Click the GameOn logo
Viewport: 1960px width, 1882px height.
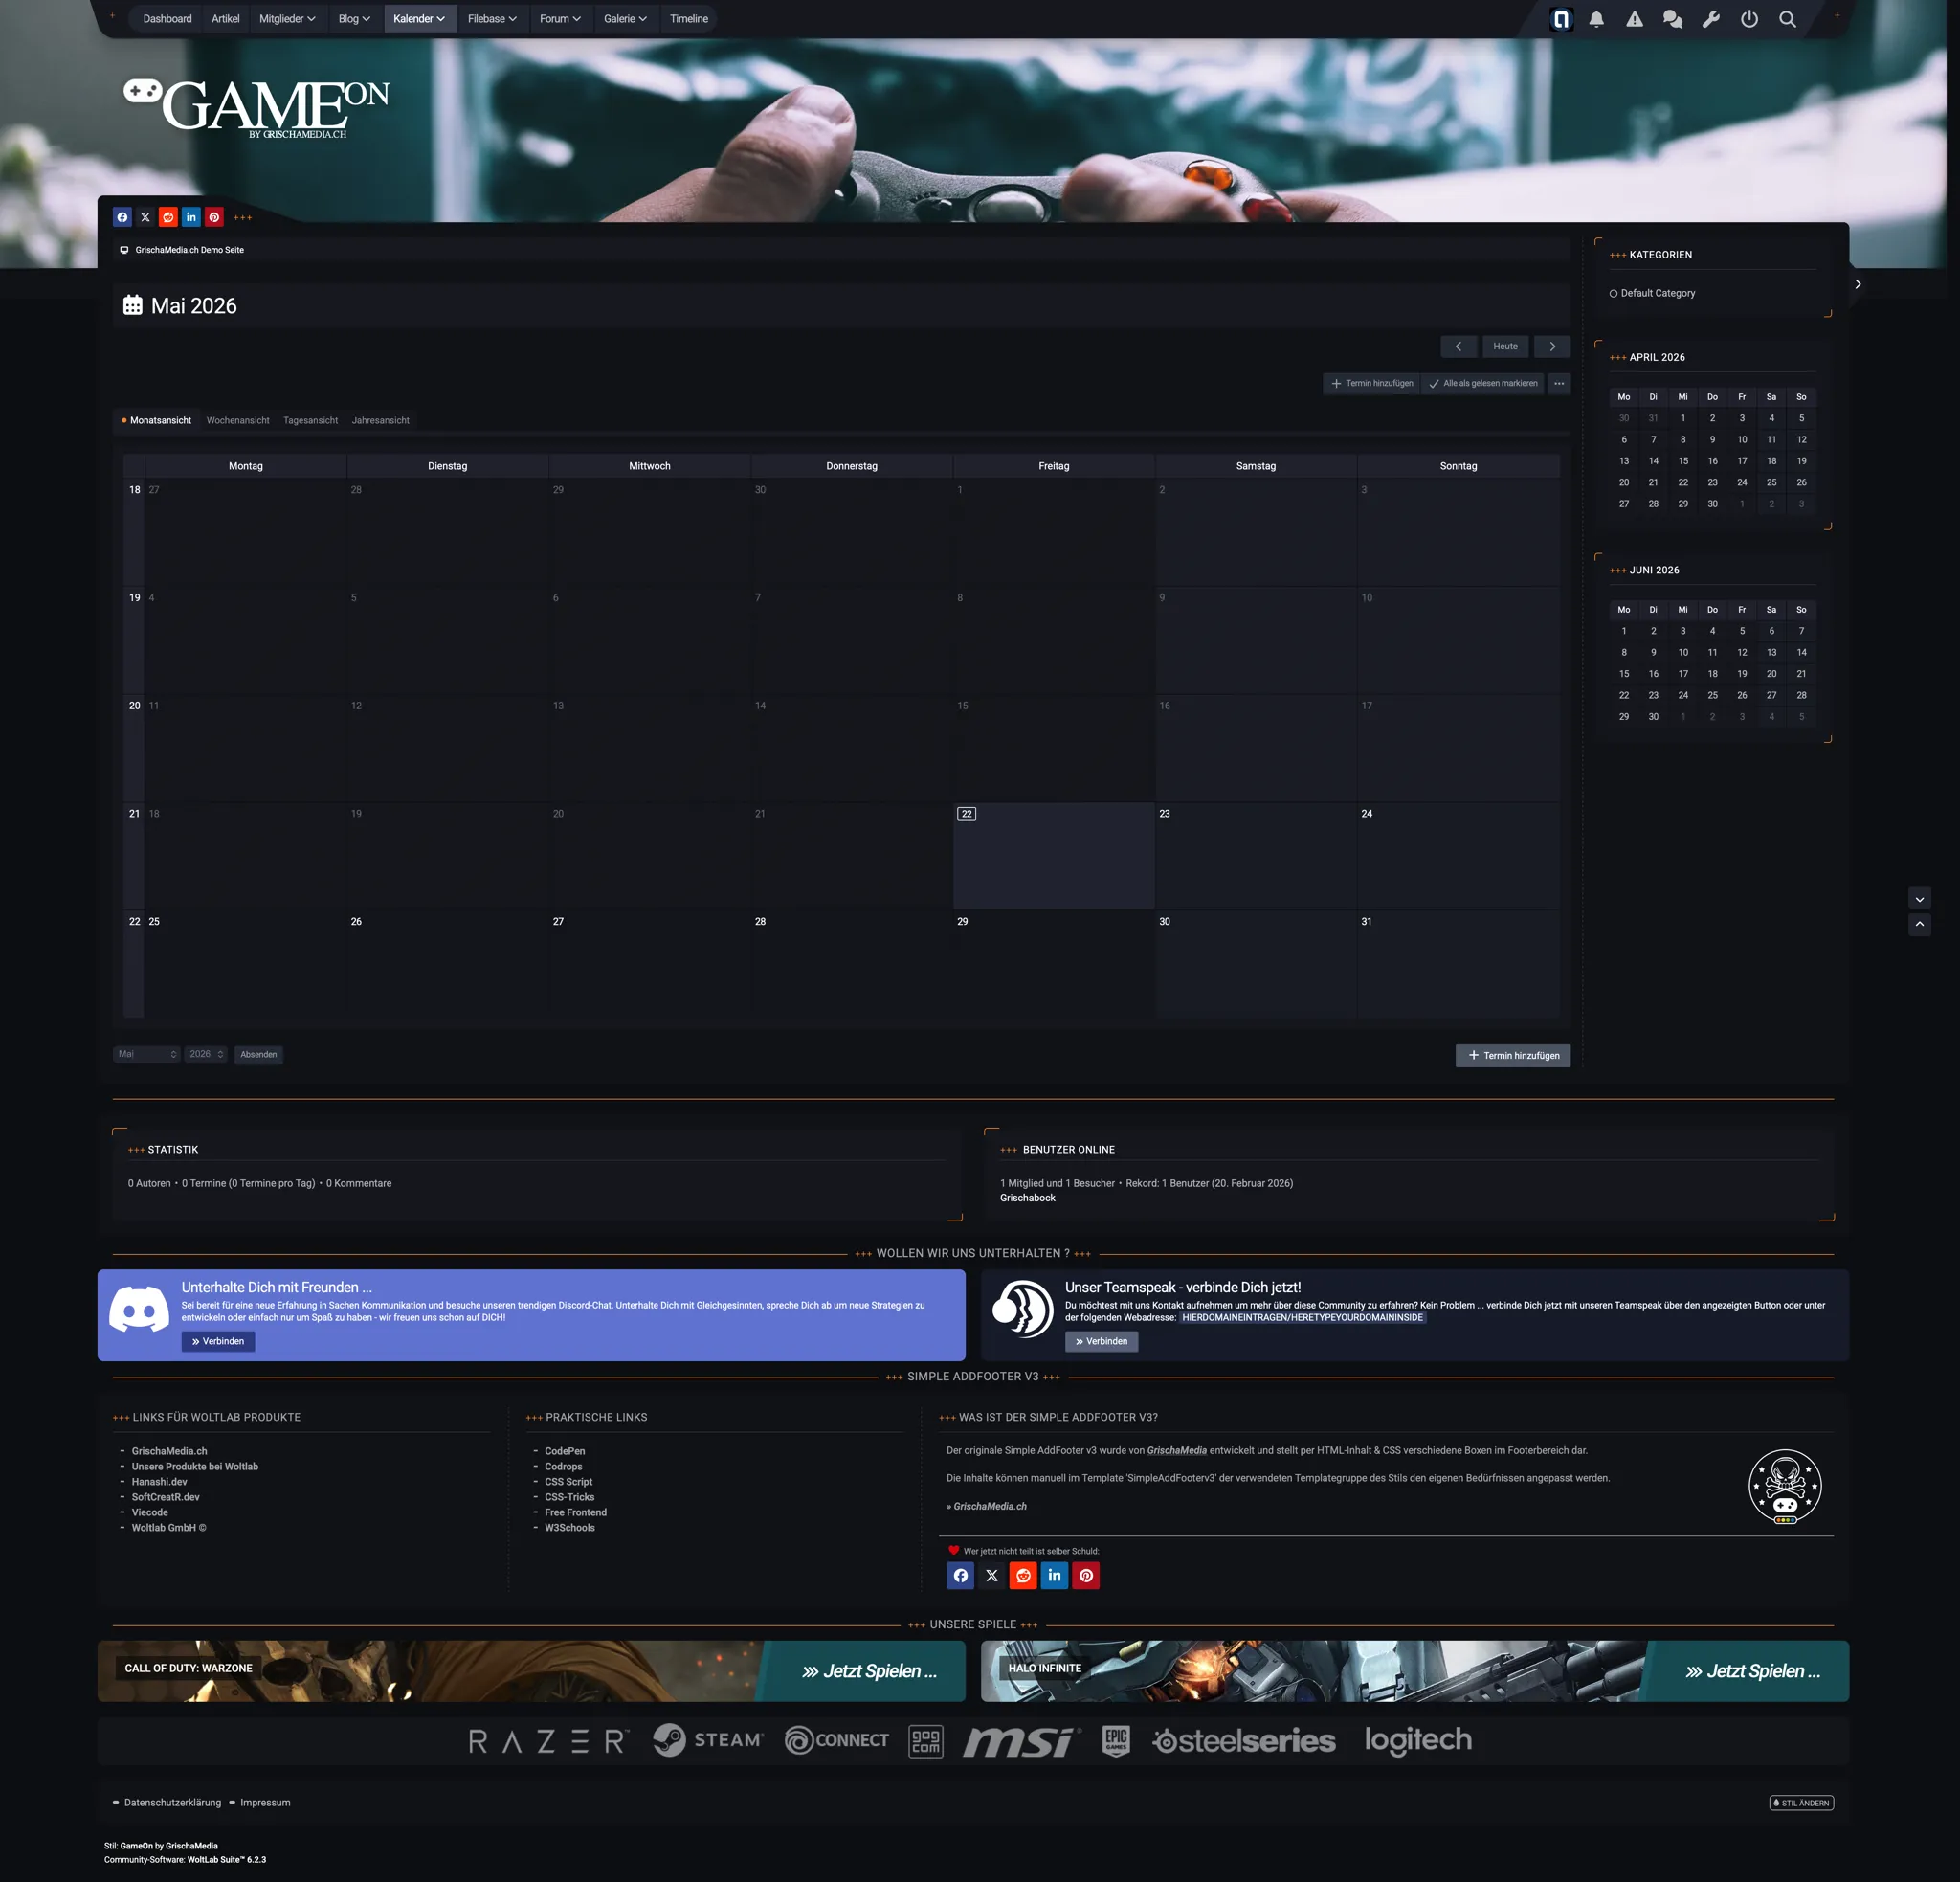pyautogui.click(x=256, y=107)
